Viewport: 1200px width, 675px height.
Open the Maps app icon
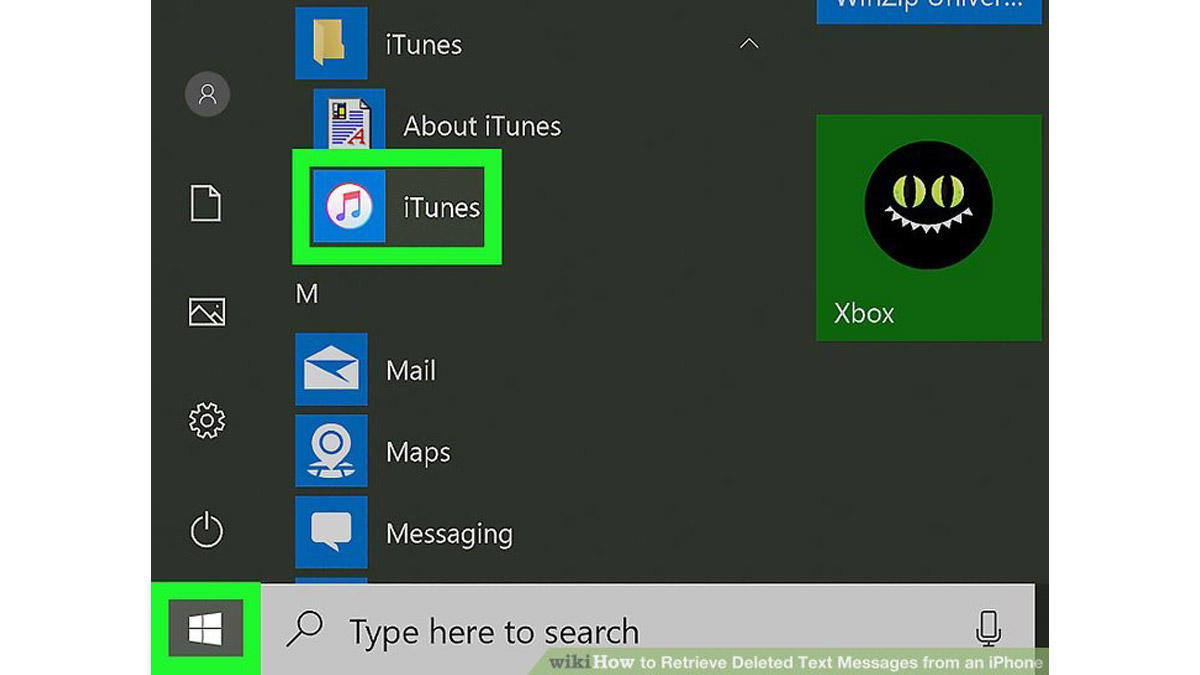pos(331,451)
